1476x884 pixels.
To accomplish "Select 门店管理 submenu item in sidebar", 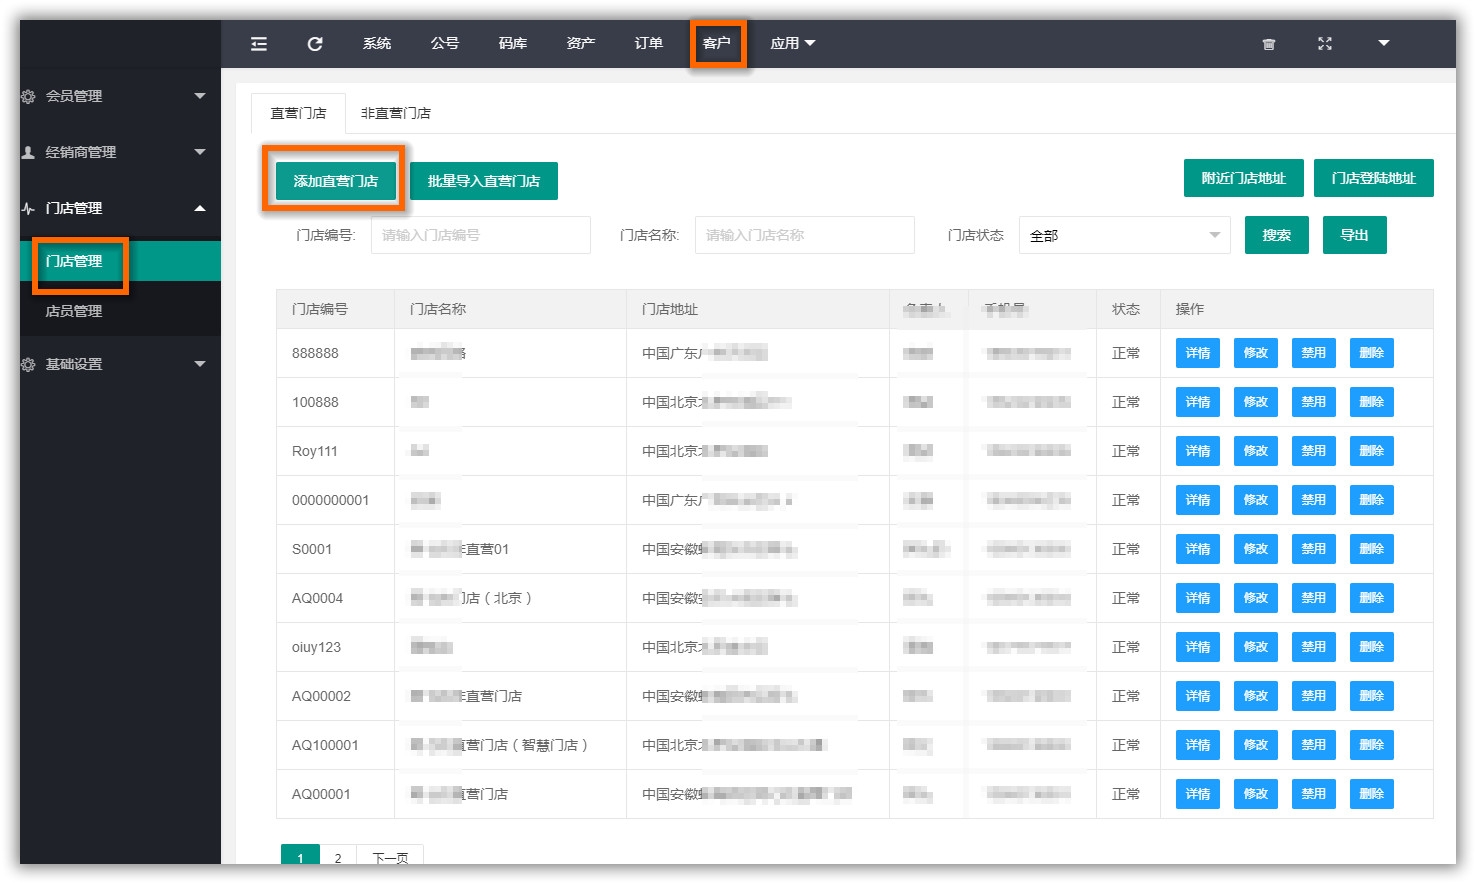I will 120,261.
